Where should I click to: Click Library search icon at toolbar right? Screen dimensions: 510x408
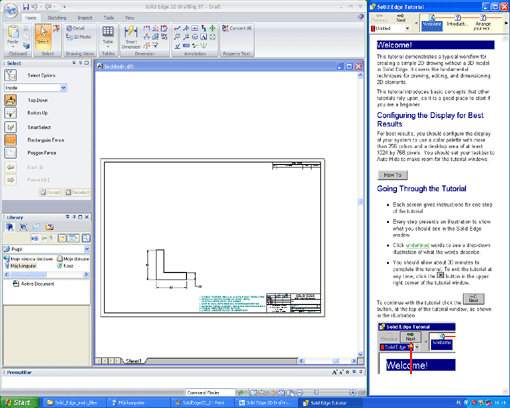(86, 238)
